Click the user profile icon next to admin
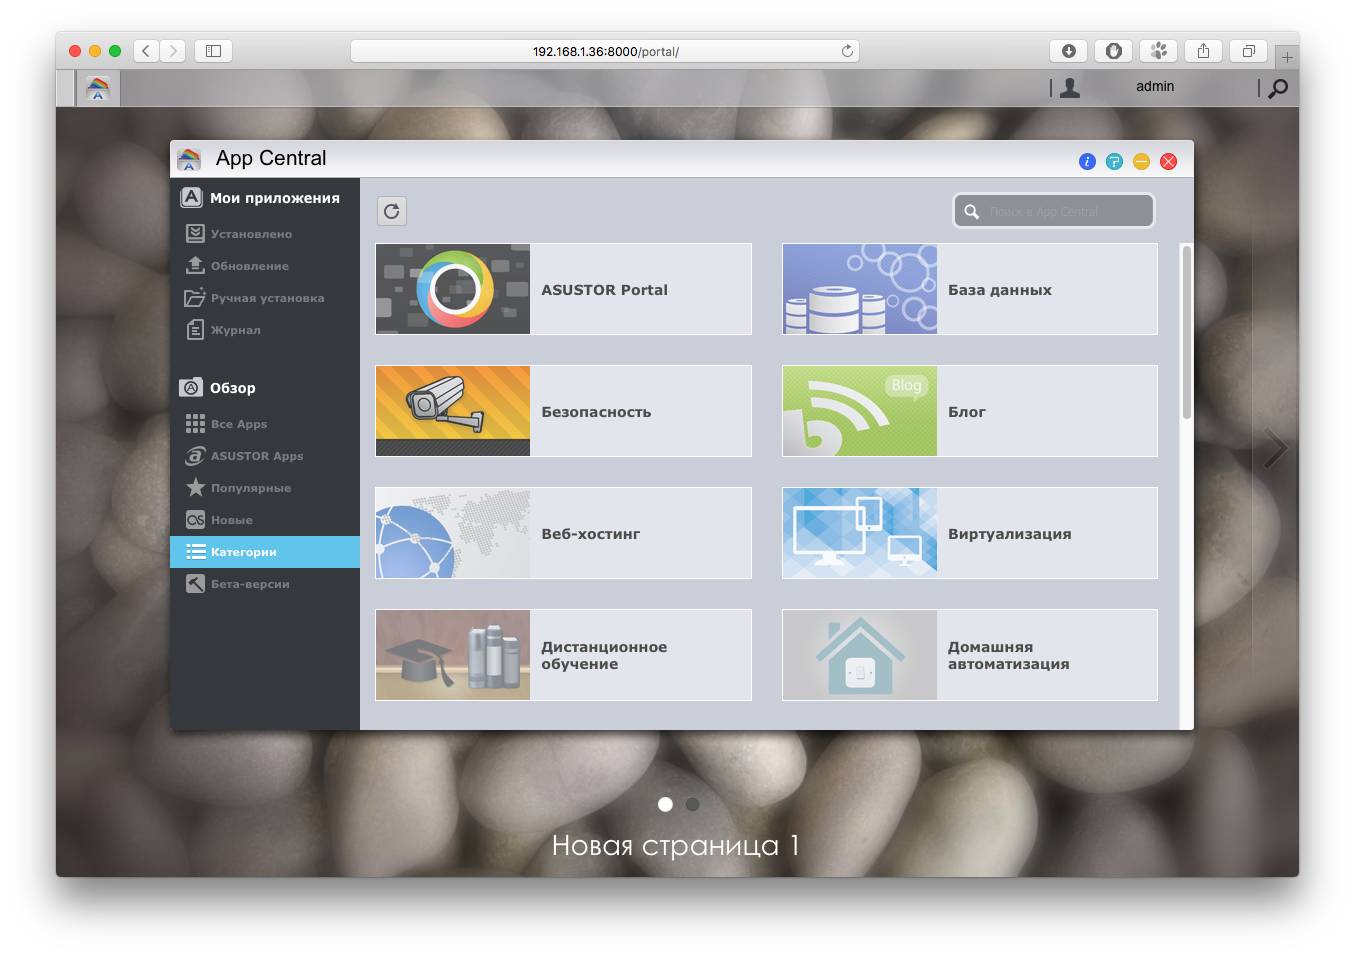1355x957 pixels. (x=1070, y=88)
